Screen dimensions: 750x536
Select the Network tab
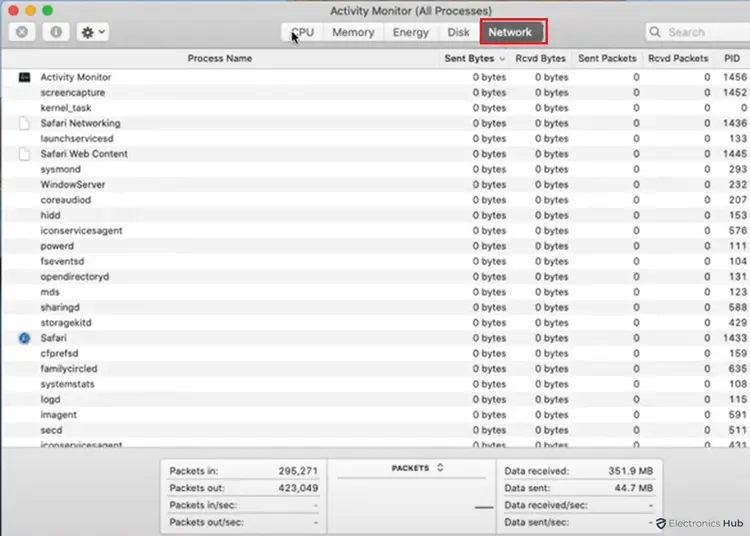(x=510, y=32)
